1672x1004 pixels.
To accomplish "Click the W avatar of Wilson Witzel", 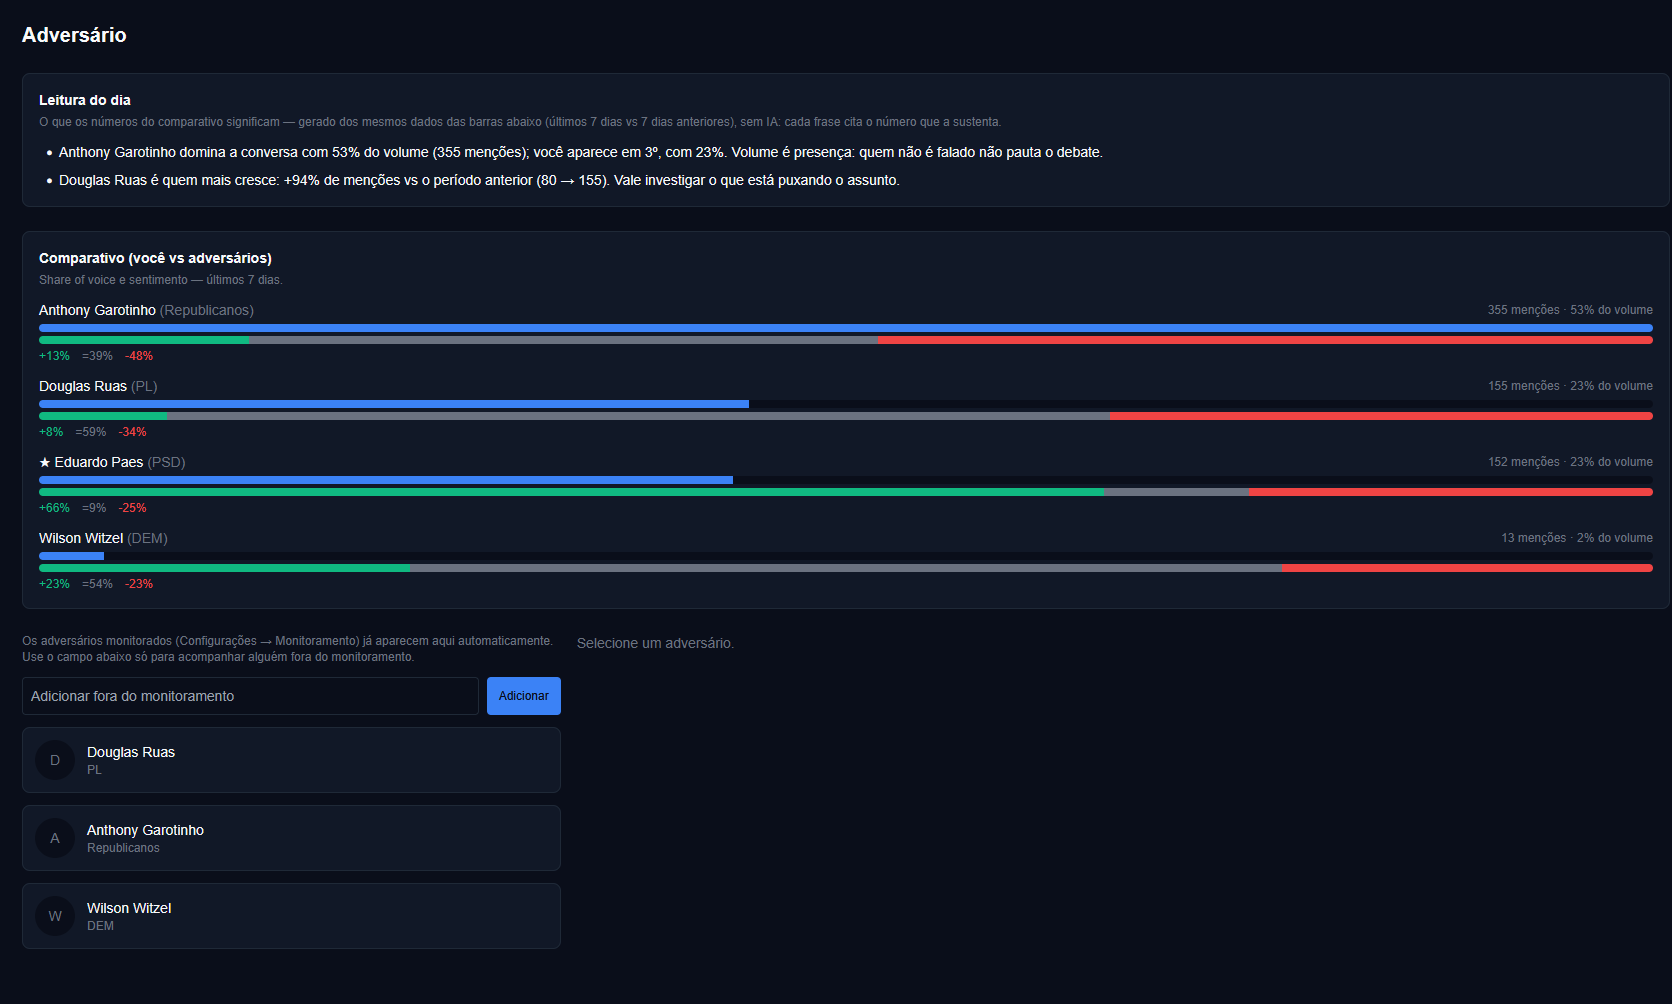I will (x=55, y=916).
